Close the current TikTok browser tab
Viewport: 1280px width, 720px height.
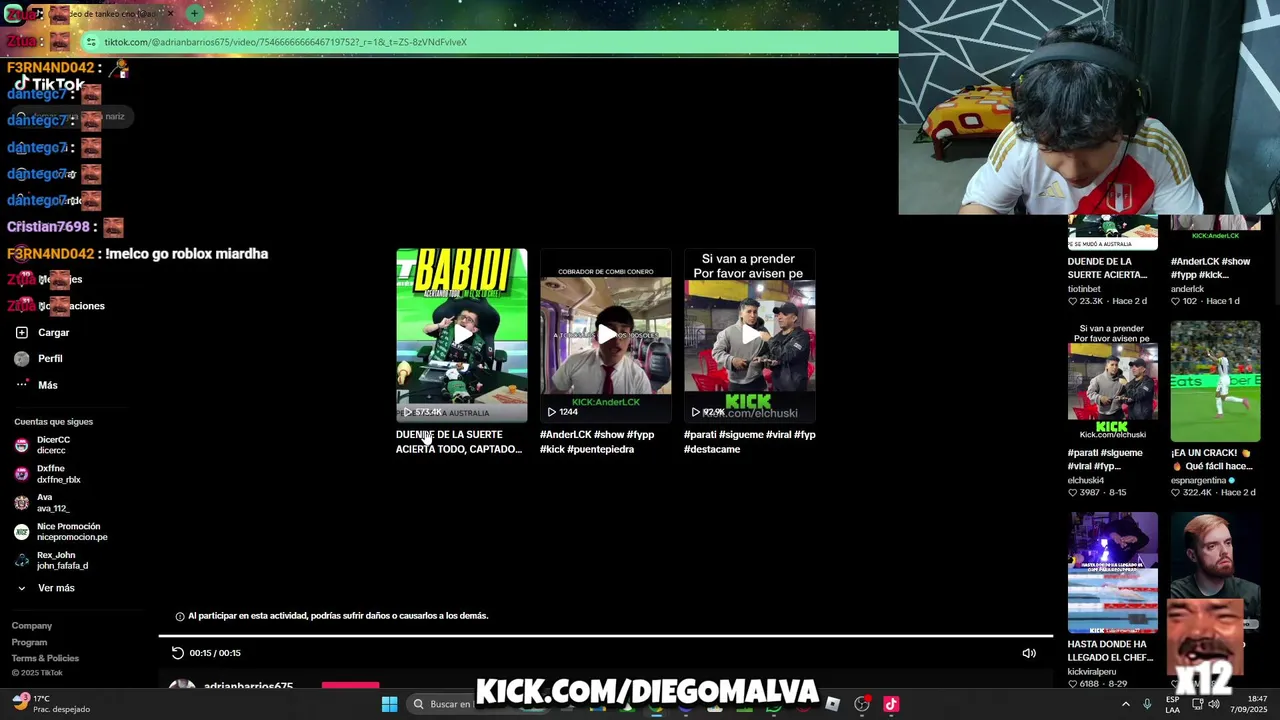pos(171,14)
